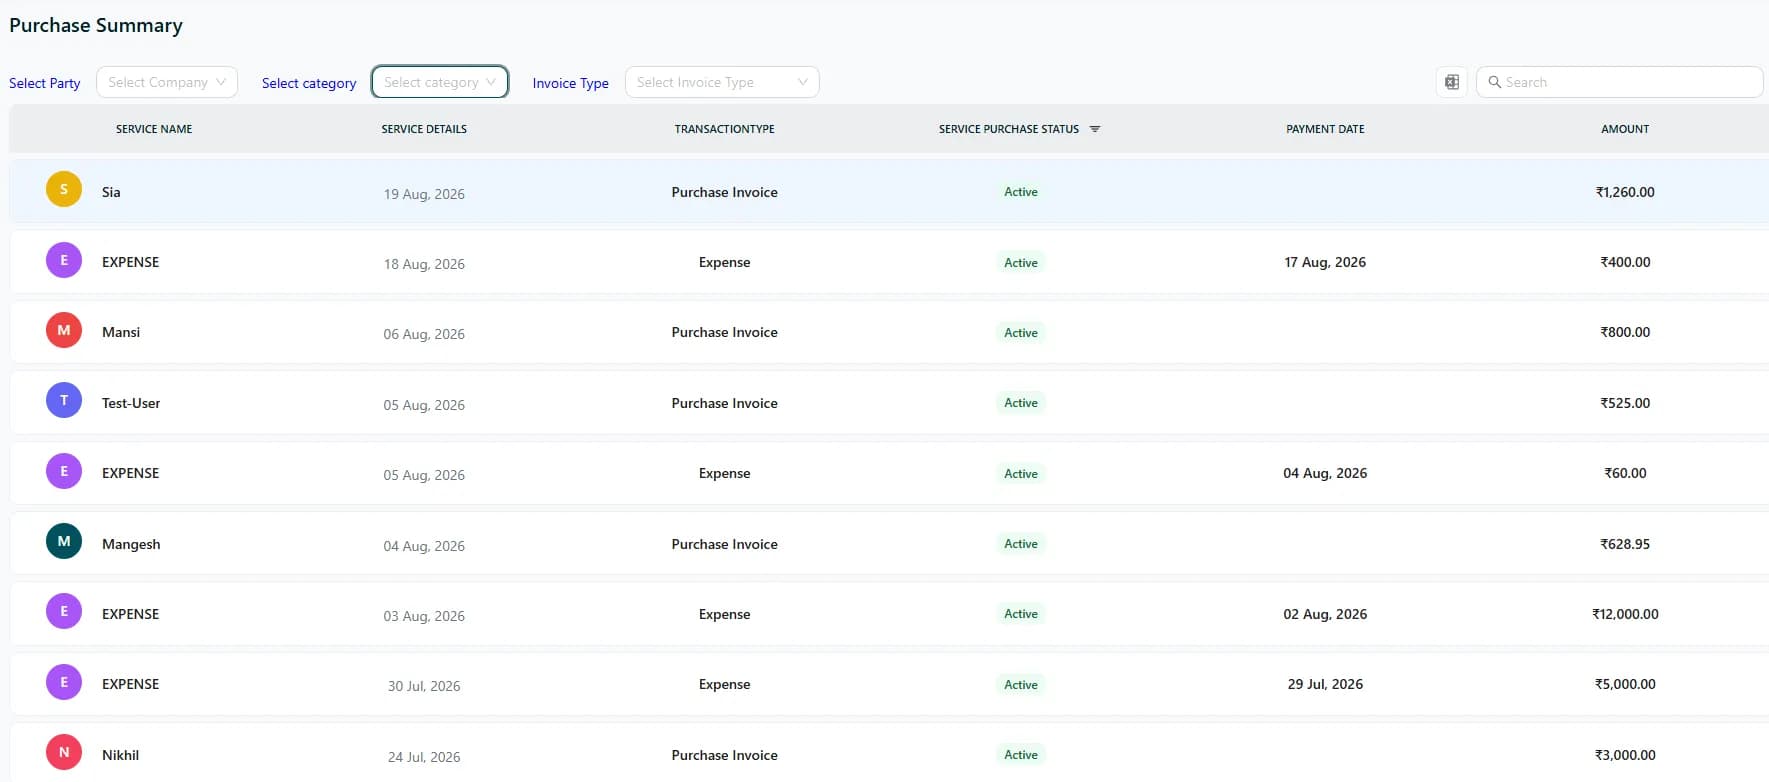Sort by the Amount column header

[1625, 129]
